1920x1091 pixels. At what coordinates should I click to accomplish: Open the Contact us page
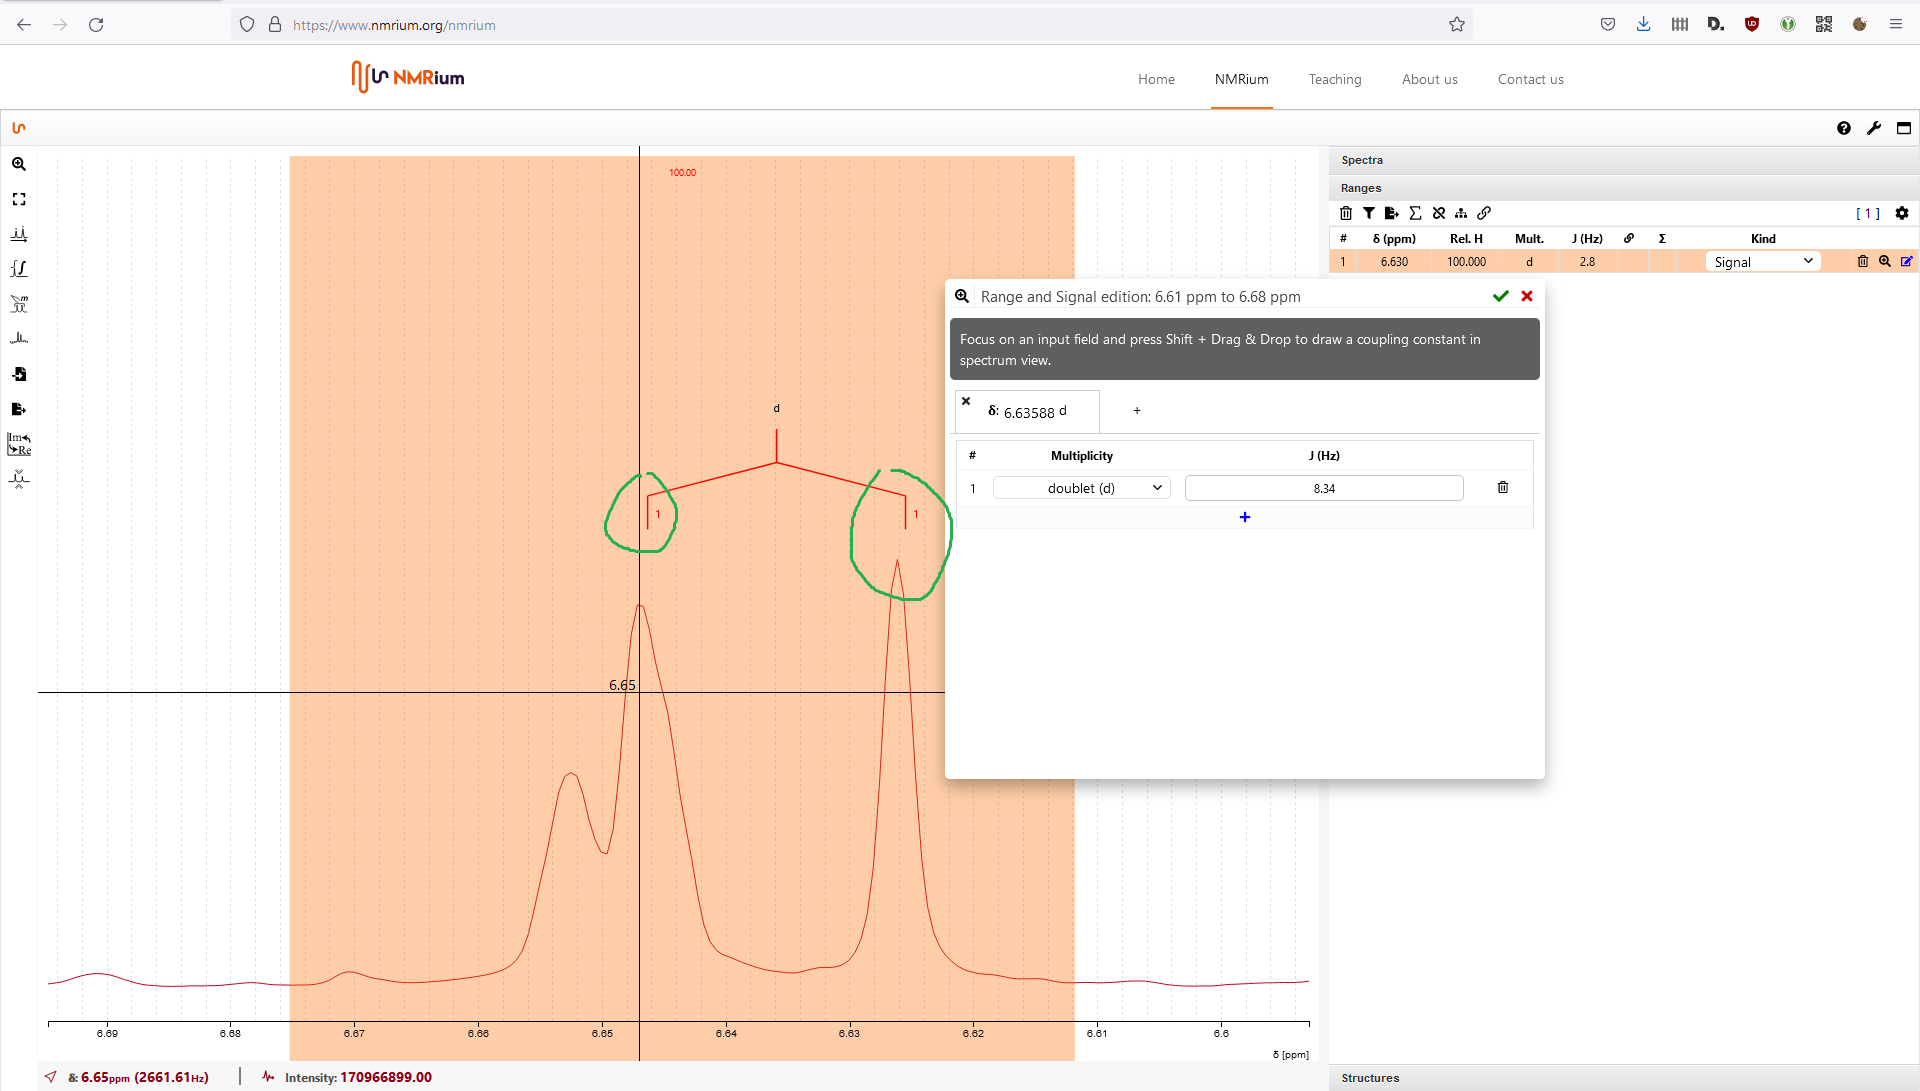click(1530, 80)
